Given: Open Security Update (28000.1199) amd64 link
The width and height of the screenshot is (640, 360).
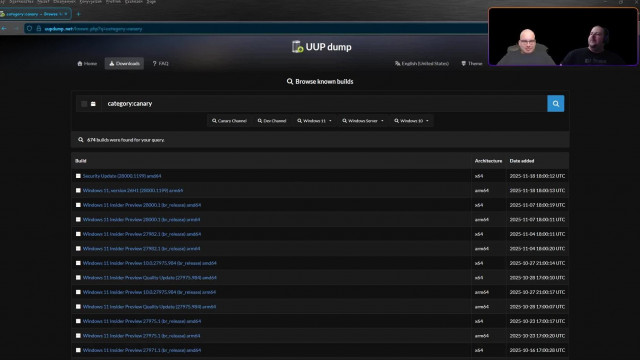Looking at the screenshot, I should click(122, 176).
